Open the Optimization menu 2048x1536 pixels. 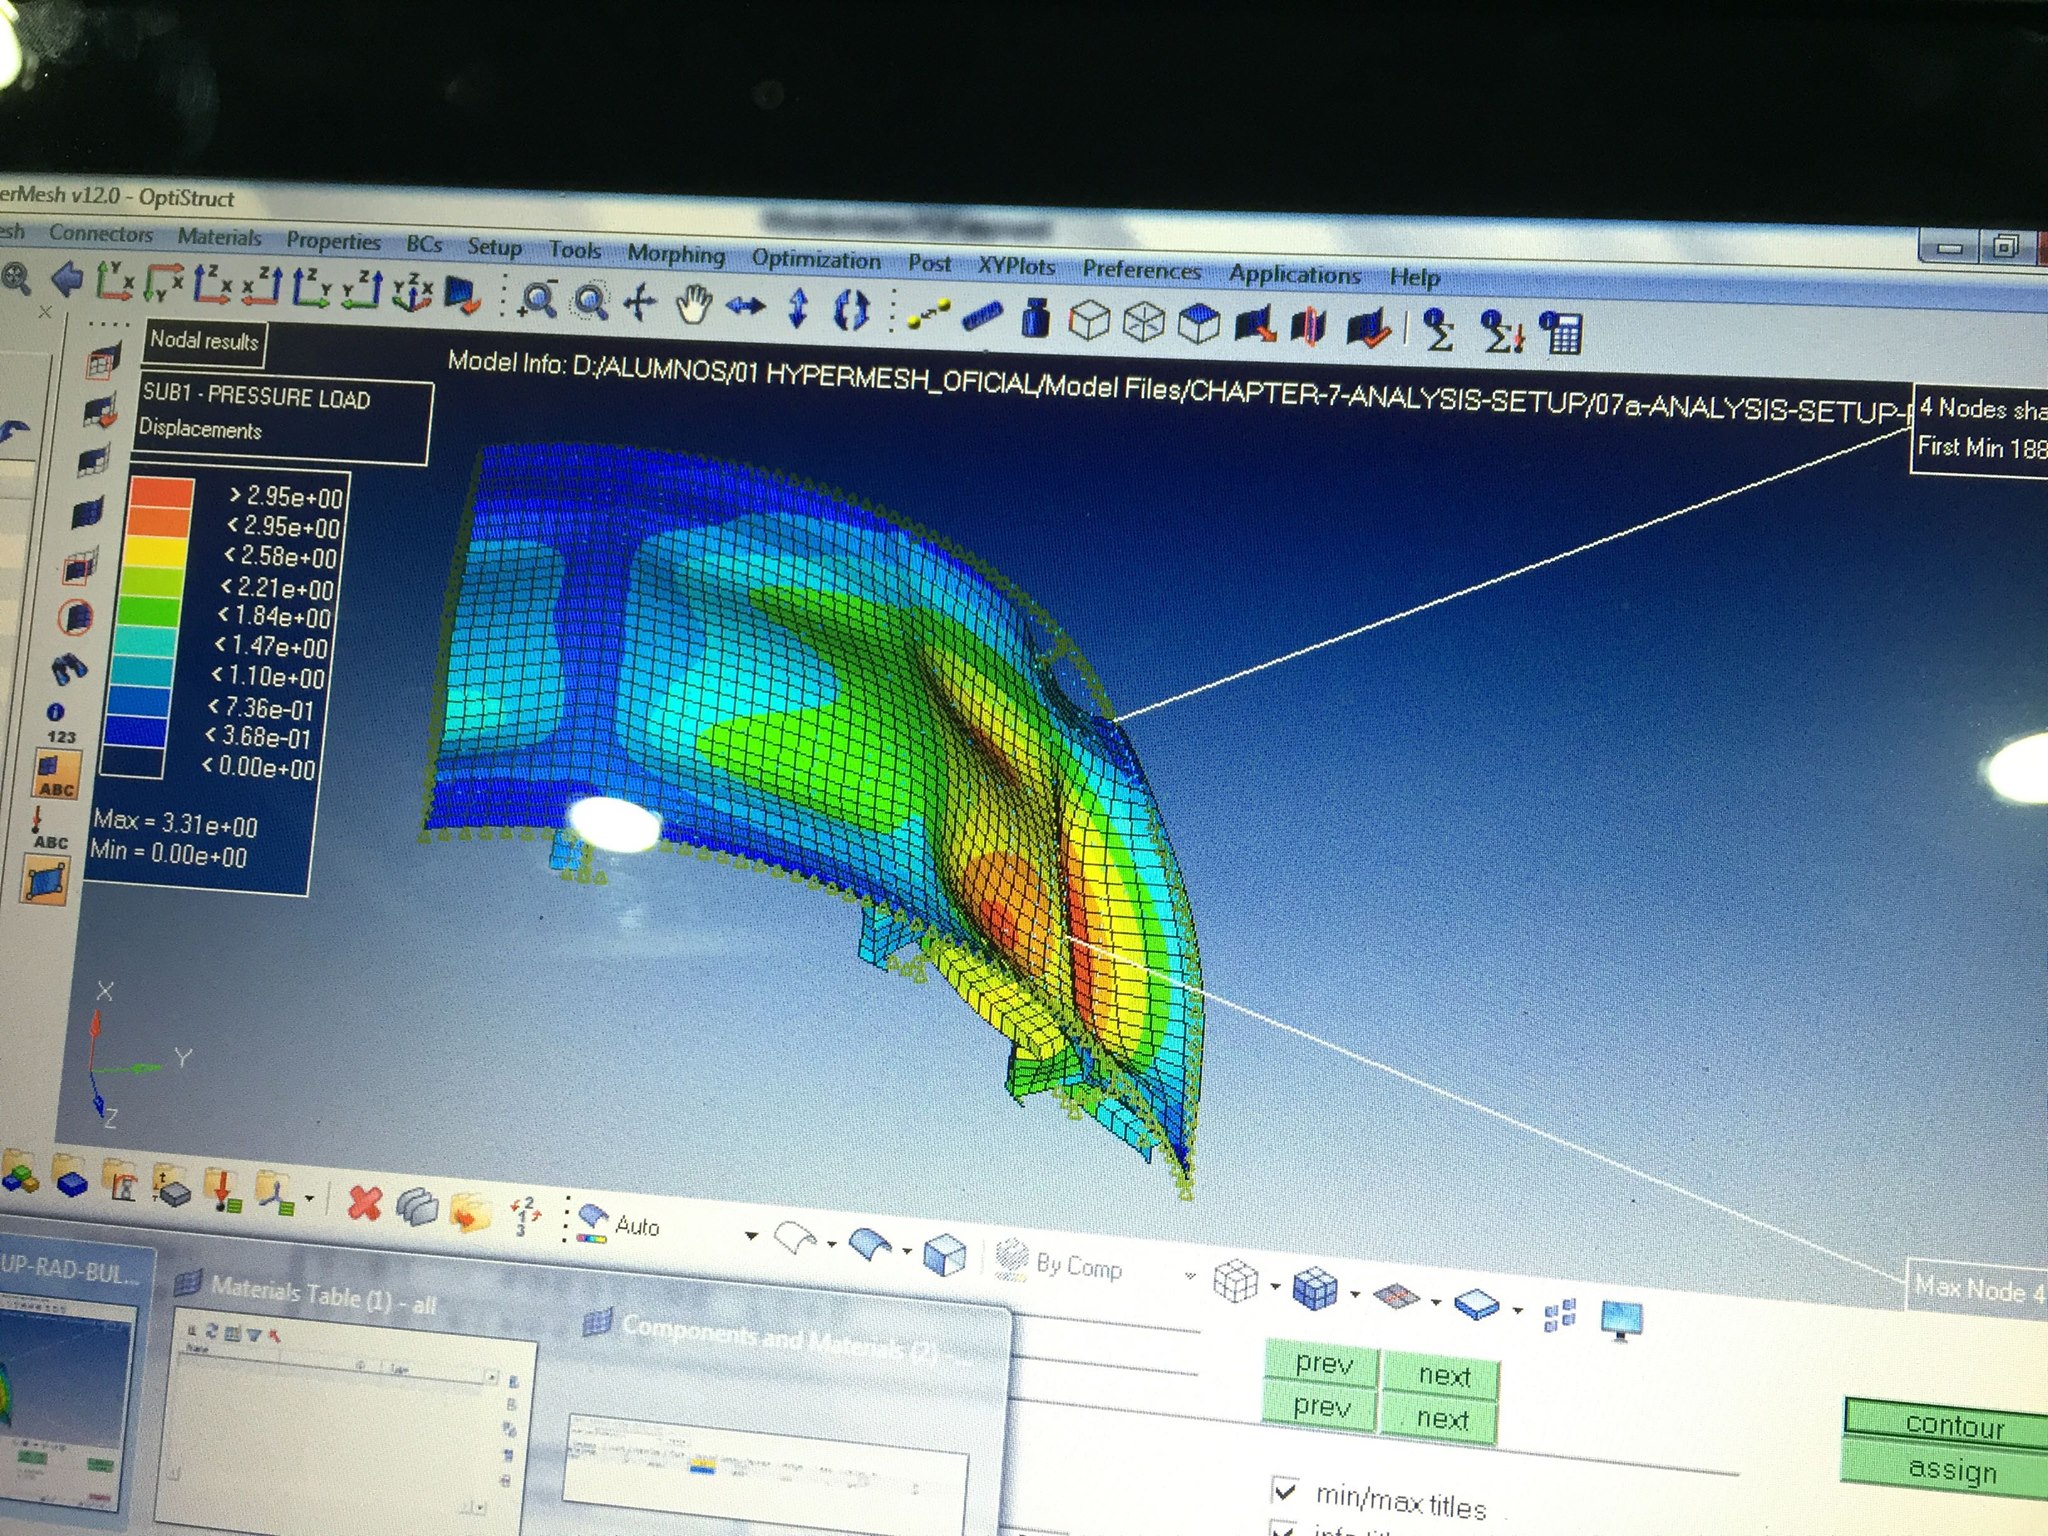click(x=815, y=260)
